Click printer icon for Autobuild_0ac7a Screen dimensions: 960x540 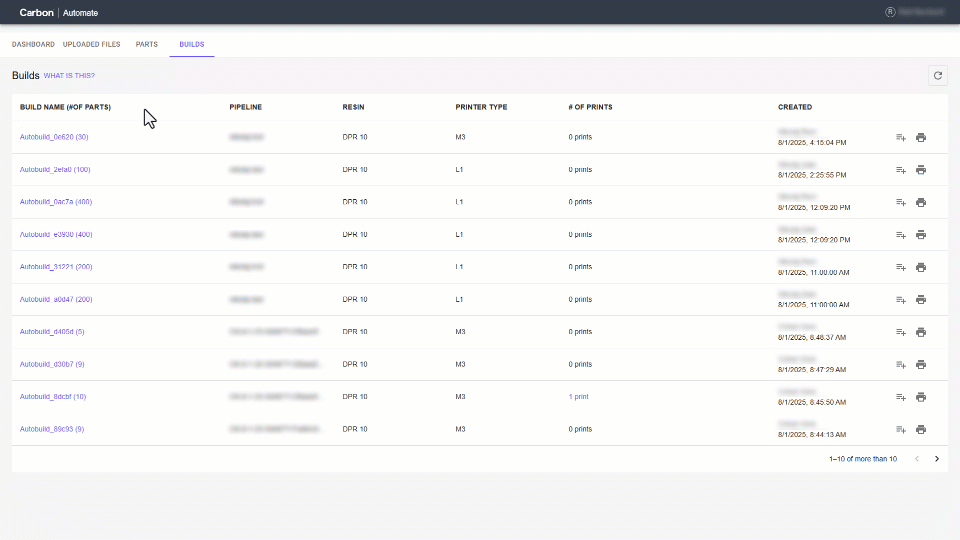(921, 202)
